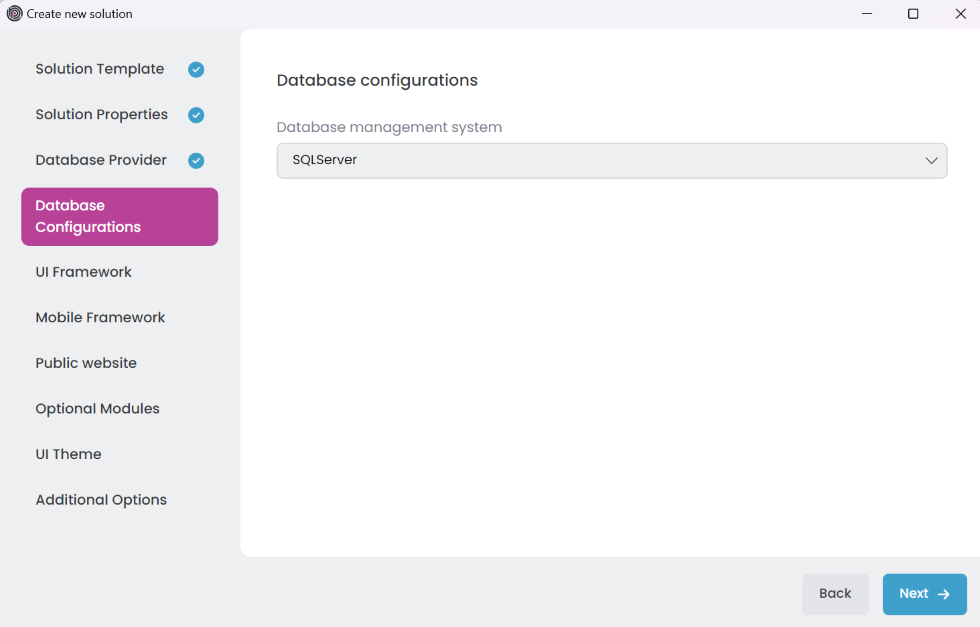Open the Optional Modules step
Image resolution: width=980 pixels, height=627 pixels.
[97, 408]
